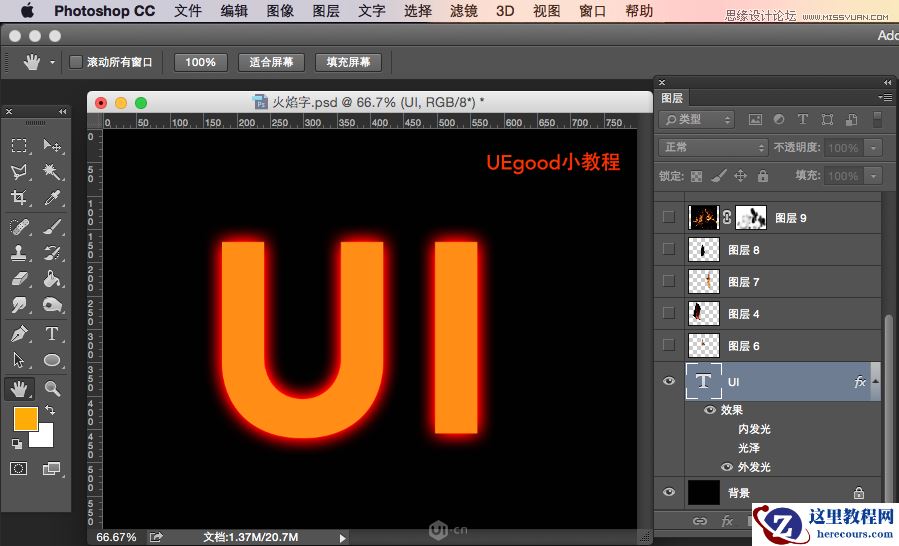Viewport: 899px width, 546px height.
Task: Filter layers by shape type
Action: 827,119
